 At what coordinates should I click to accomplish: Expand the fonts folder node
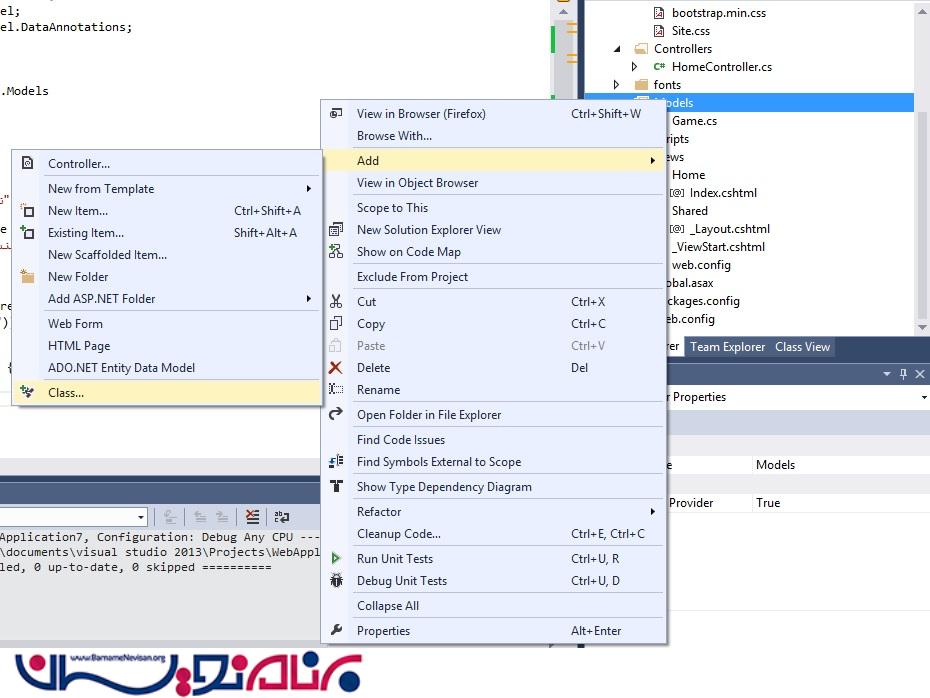(x=617, y=85)
